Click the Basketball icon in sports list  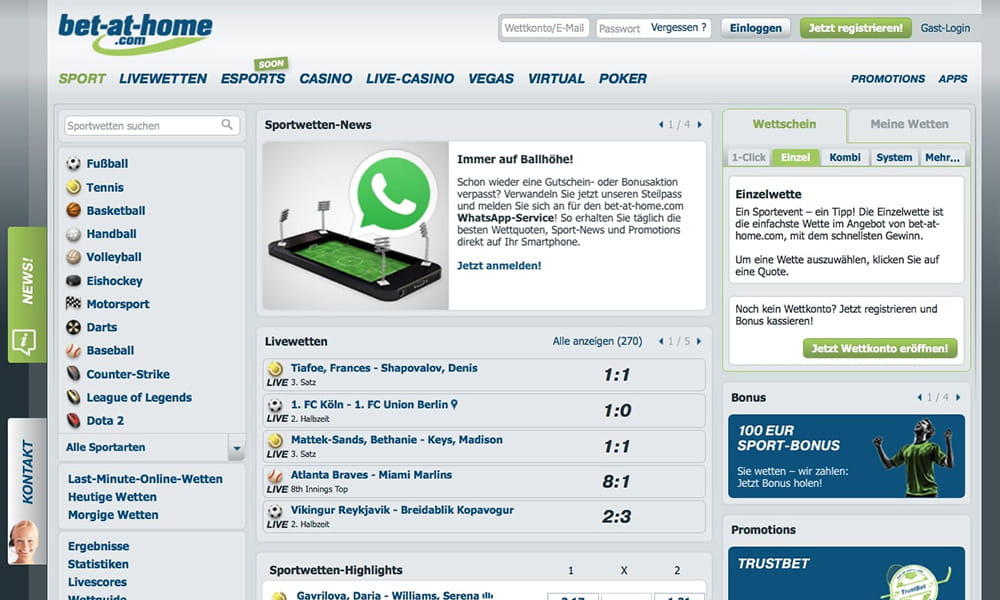pyautogui.click(x=73, y=210)
